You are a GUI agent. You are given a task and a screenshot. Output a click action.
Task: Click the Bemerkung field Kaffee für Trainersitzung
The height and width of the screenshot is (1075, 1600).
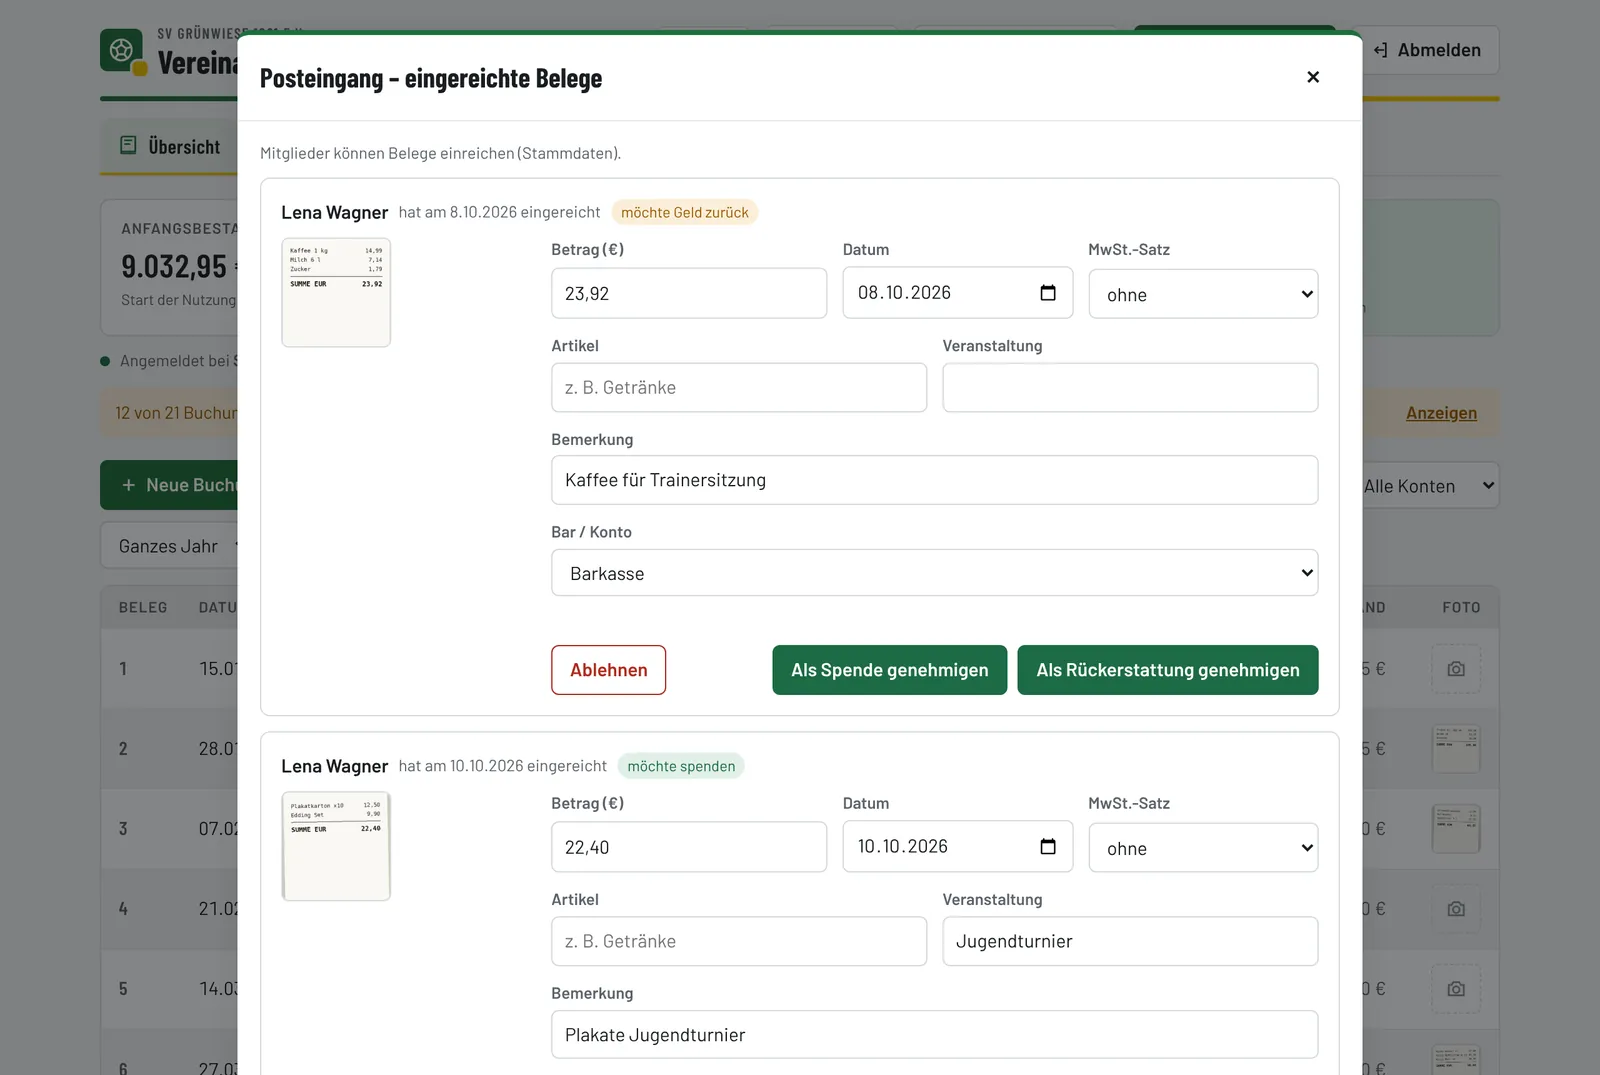click(x=934, y=480)
